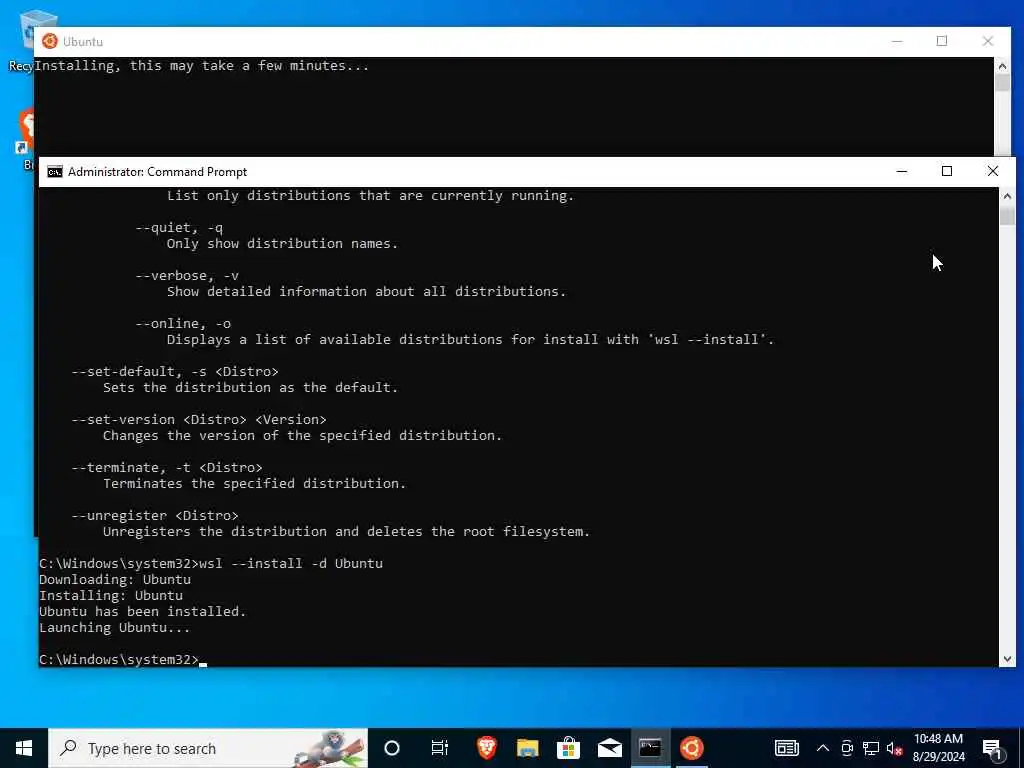Click the '--online, -o' option text
This screenshot has width=1024, height=768.
click(183, 323)
